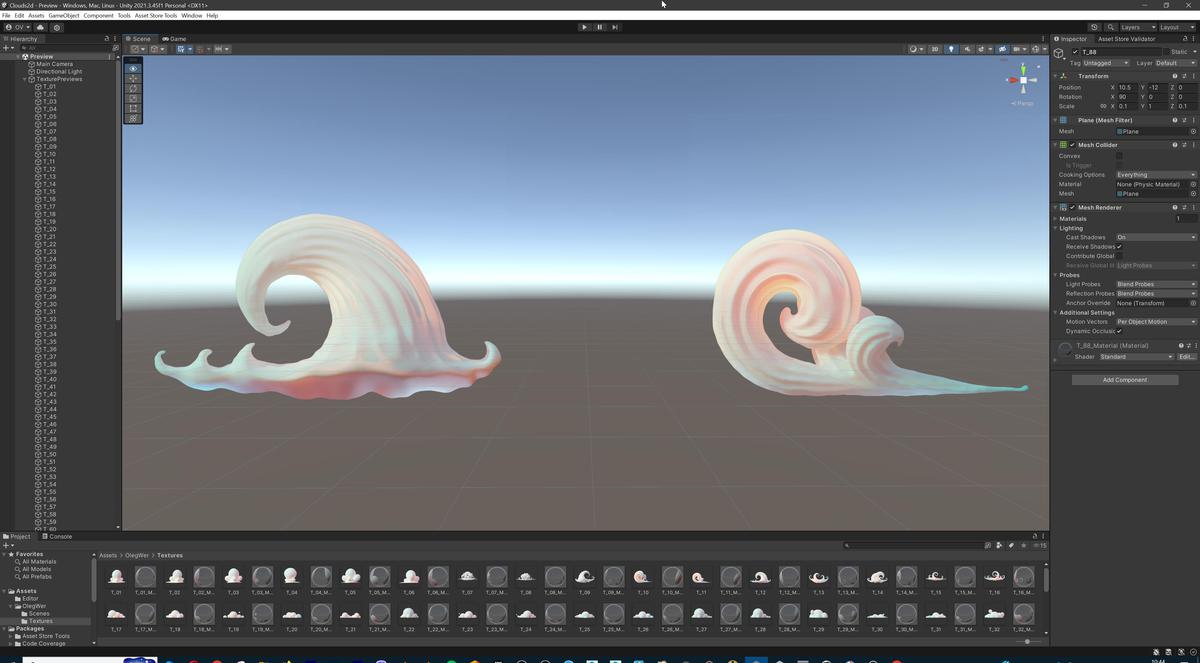The height and width of the screenshot is (663, 1200).
Task: Click the scene orientation gizmo
Action: (1022, 80)
